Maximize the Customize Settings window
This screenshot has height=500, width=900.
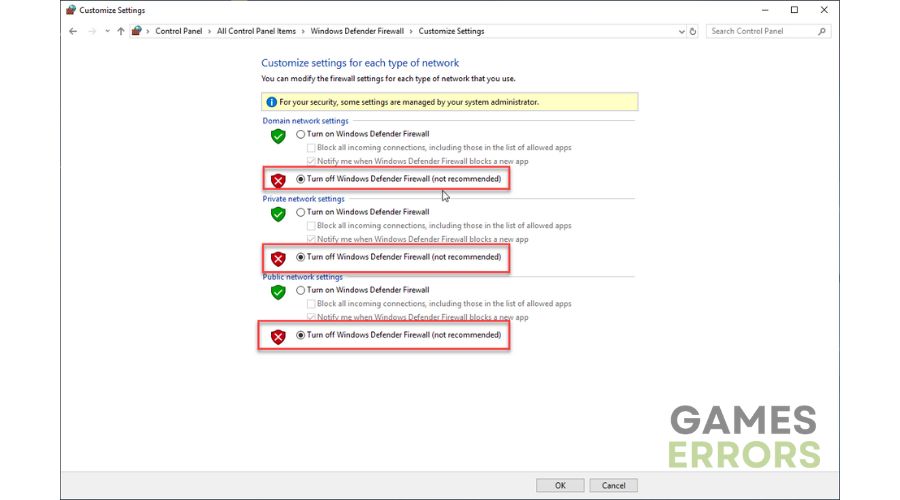(x=794, y=10)
